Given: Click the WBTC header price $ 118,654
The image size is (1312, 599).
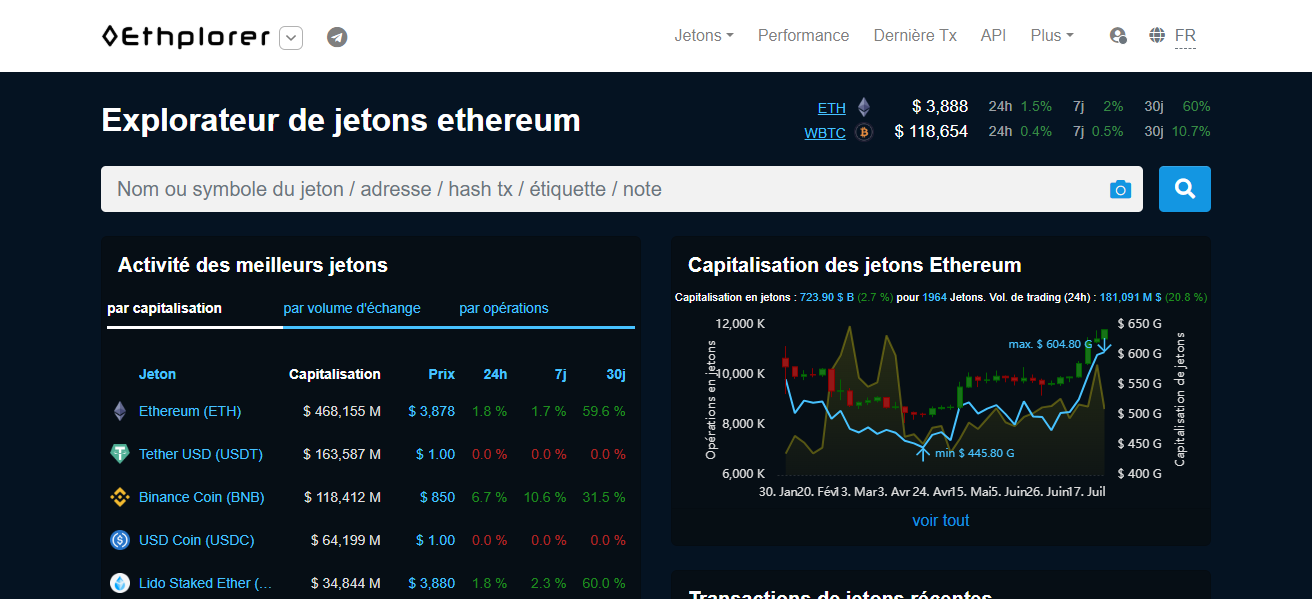Looking at the screenshot, I should click(931, 131).
